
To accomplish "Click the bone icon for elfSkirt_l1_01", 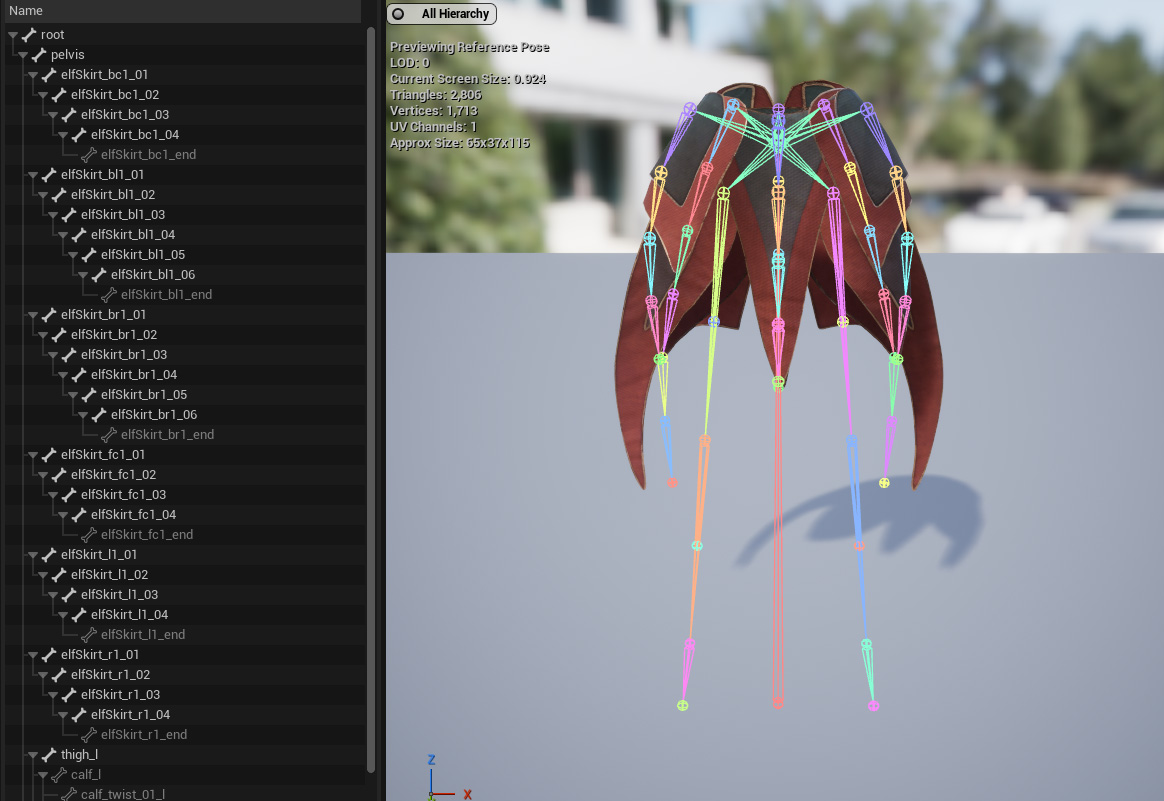I will 49,555.
